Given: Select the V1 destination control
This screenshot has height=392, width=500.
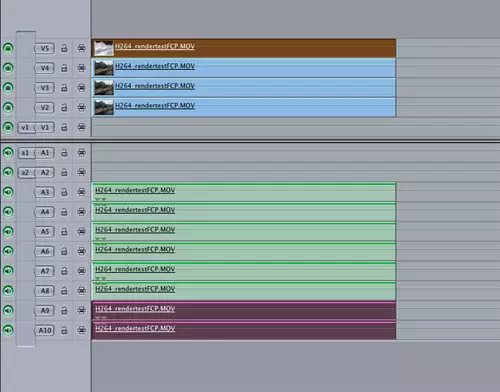Looking at the screenshot, I should 44,127.
